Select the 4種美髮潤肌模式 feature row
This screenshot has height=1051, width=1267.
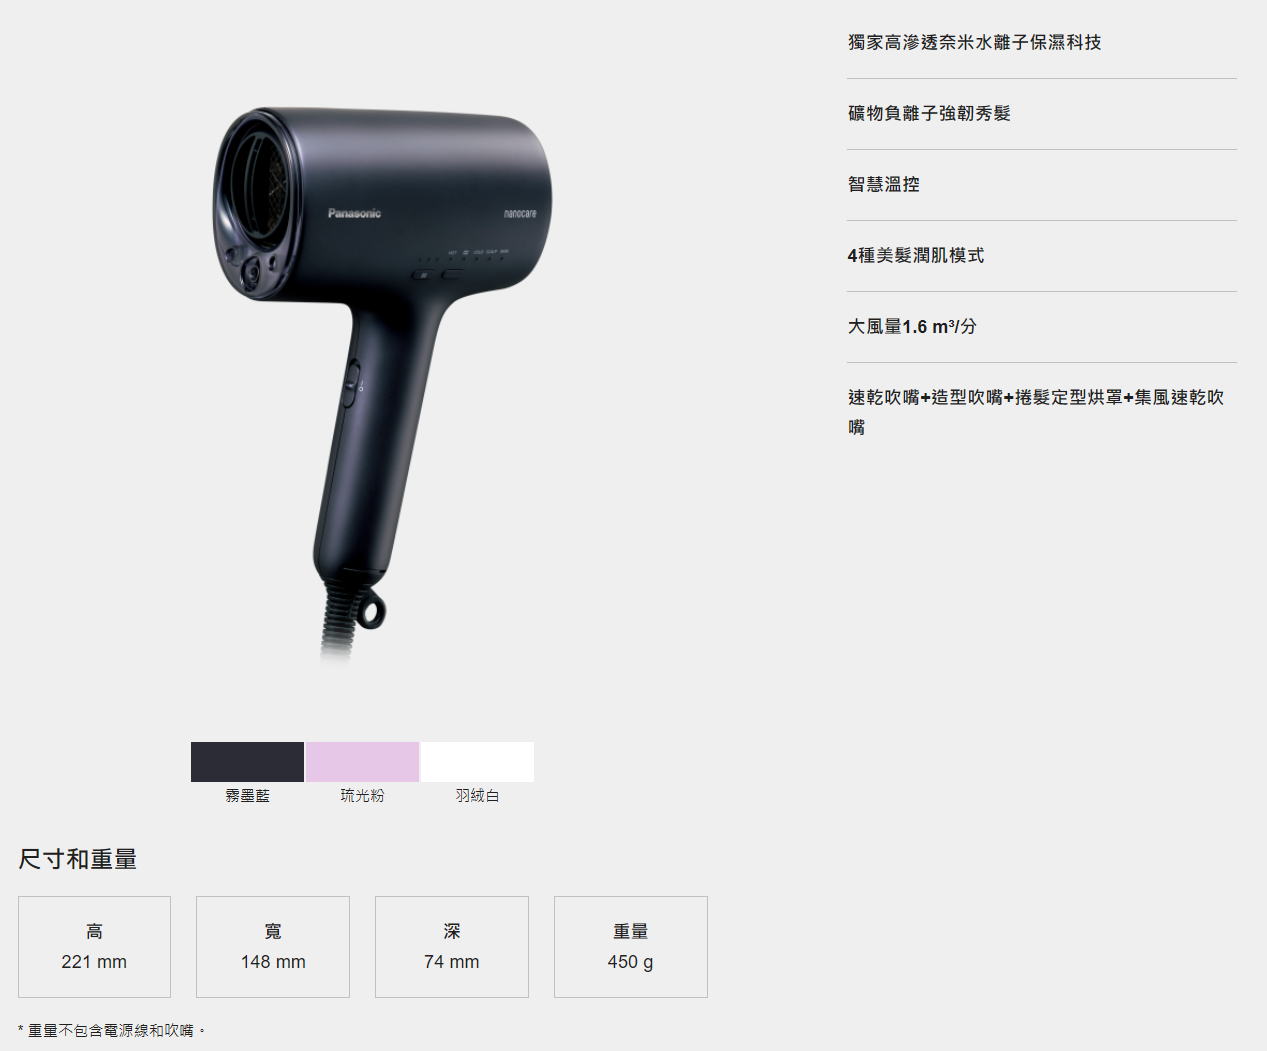coord(916,255)
